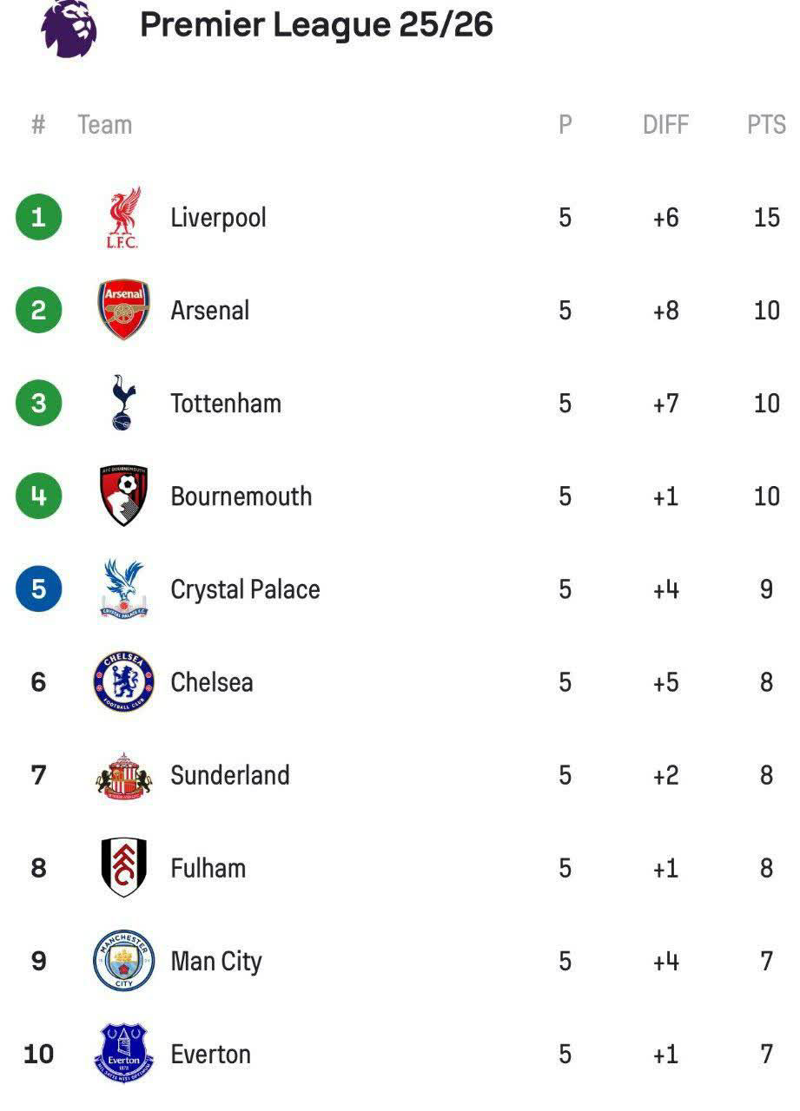Select the Everton club crest
800x1111 pixels.
(124, 1054)
